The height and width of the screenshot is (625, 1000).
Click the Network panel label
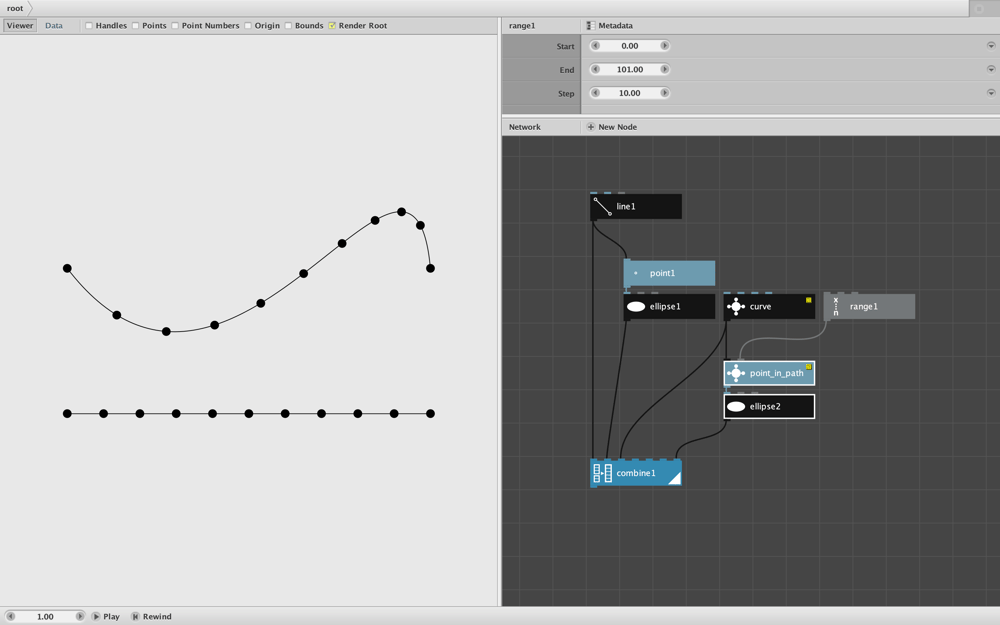point(524,127)
